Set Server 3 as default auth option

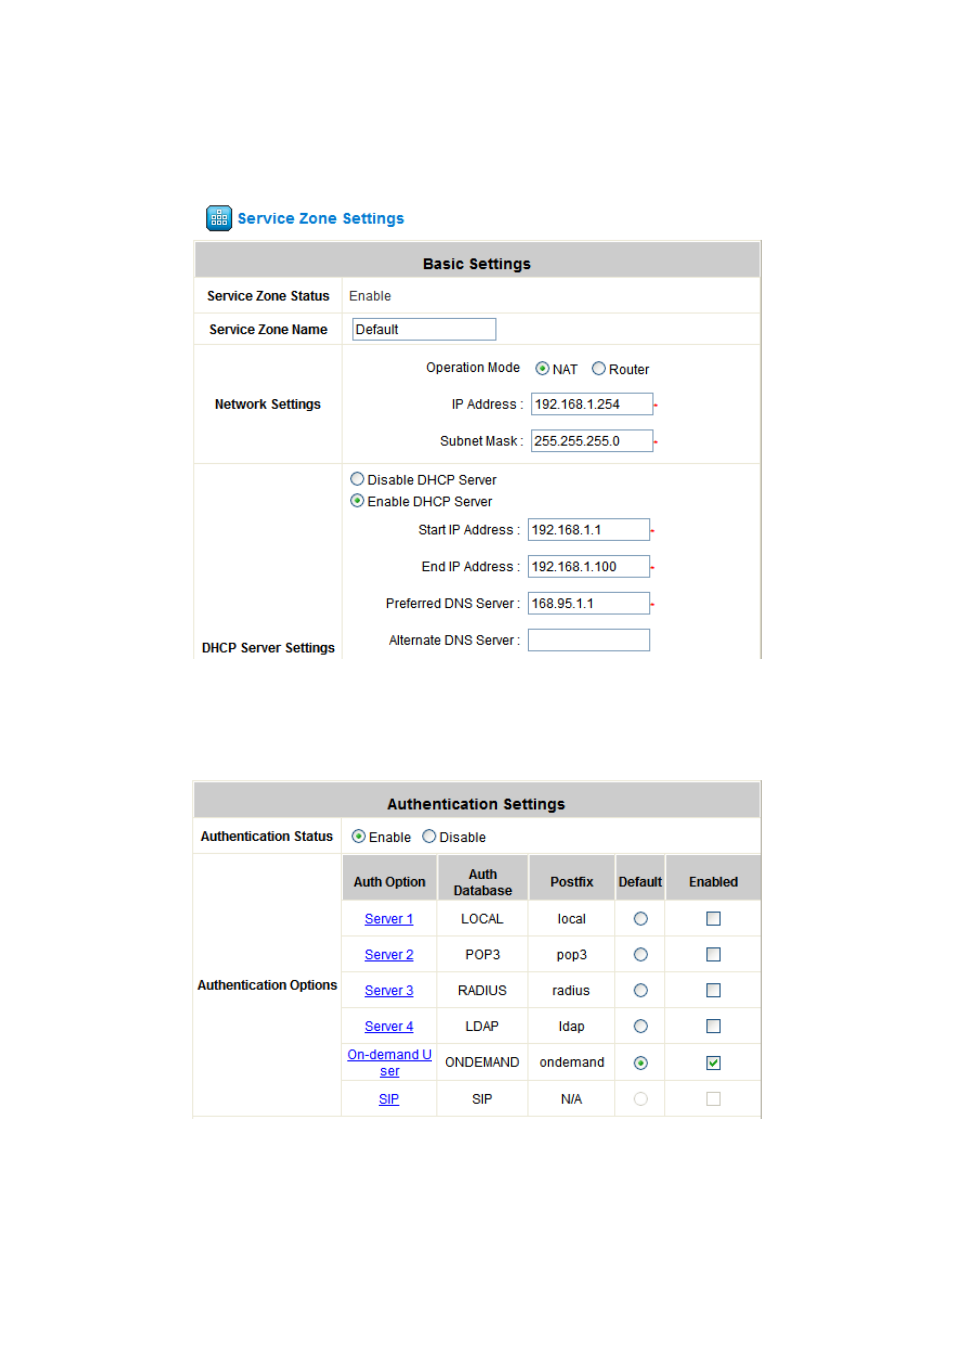(641, 991)
